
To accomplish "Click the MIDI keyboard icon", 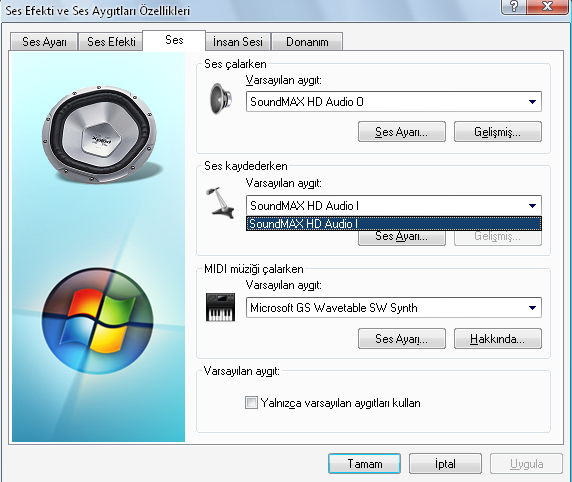I will coord(220,307).
